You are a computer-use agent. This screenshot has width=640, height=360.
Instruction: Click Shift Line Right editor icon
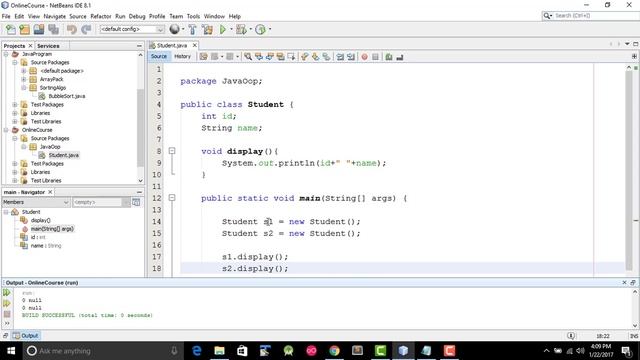(351, 57)
